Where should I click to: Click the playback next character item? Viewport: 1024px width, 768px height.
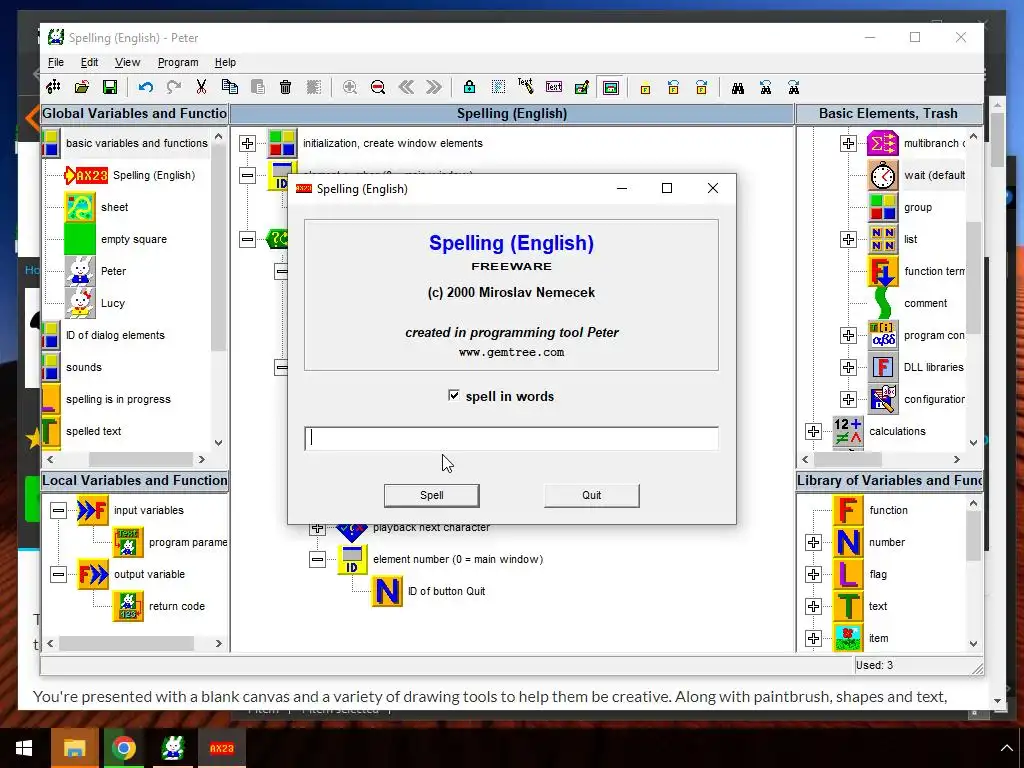tap(431, 527)
